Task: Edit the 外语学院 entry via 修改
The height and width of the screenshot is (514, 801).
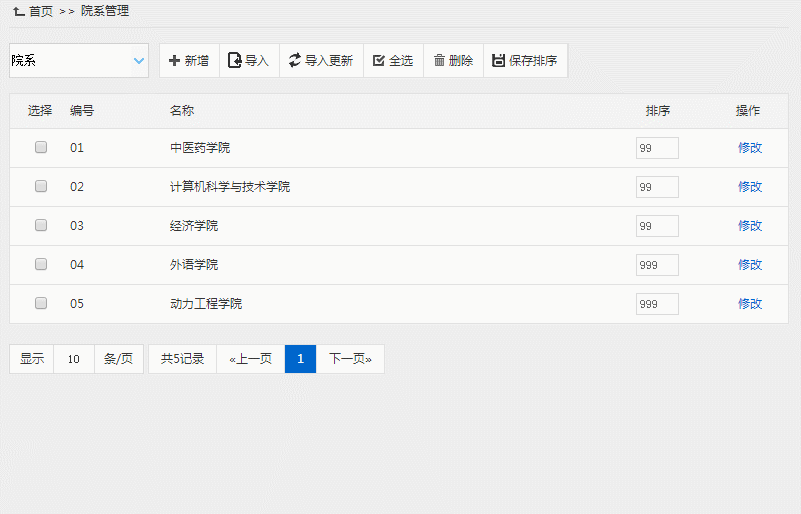Action: pos(750,264)
